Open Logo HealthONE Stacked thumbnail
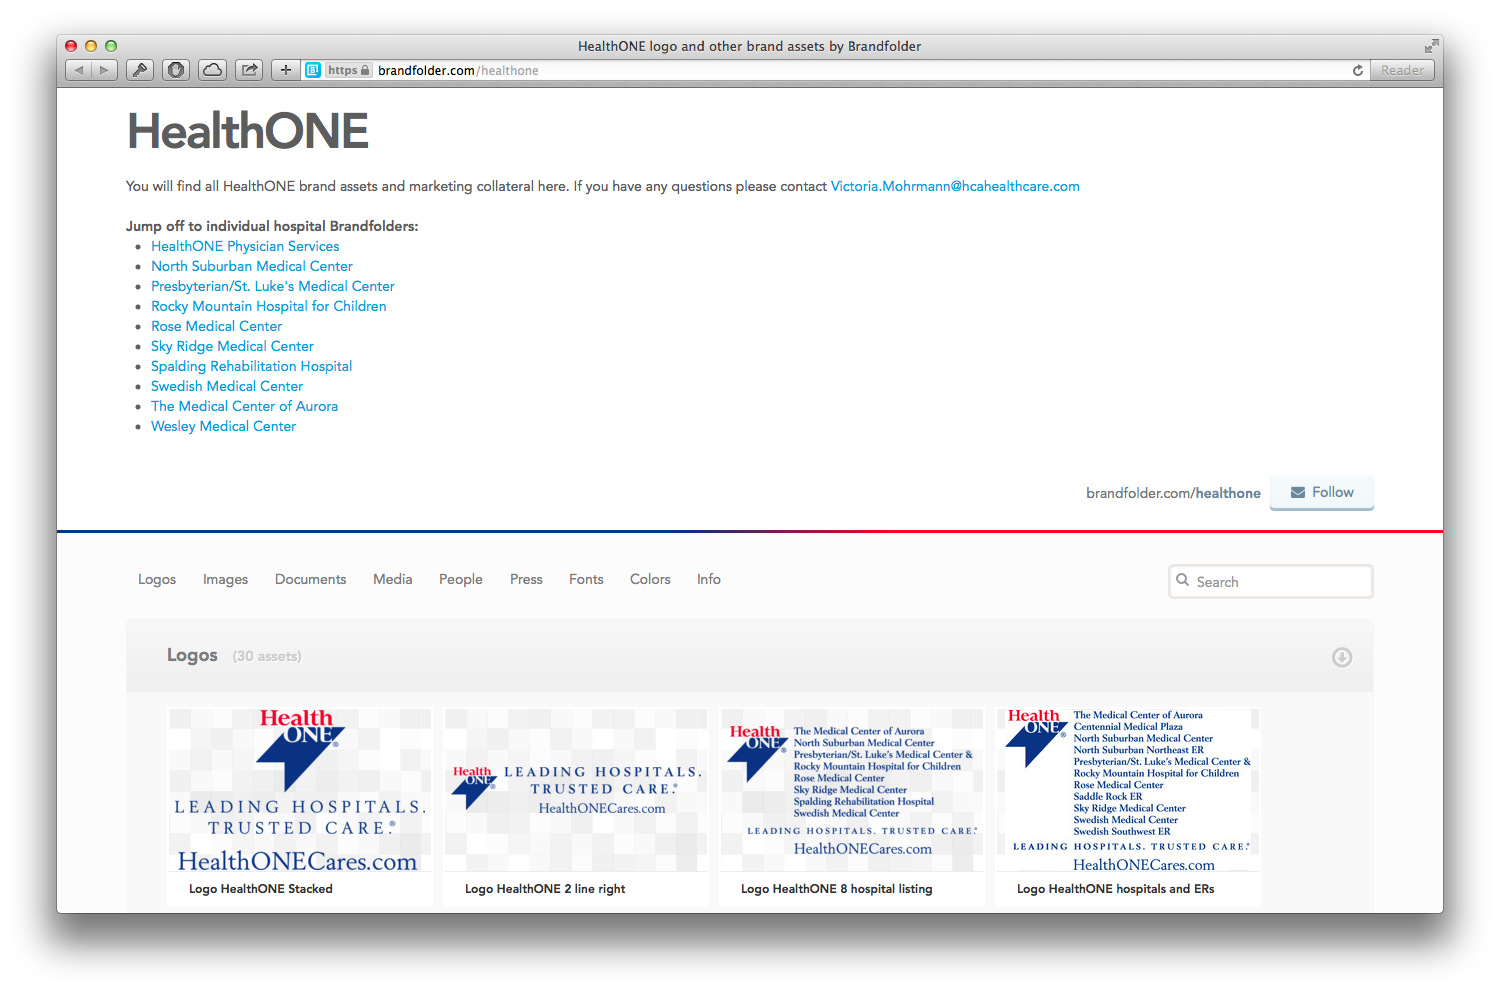Screen dimensions: 1500x992 coord(300,790)
